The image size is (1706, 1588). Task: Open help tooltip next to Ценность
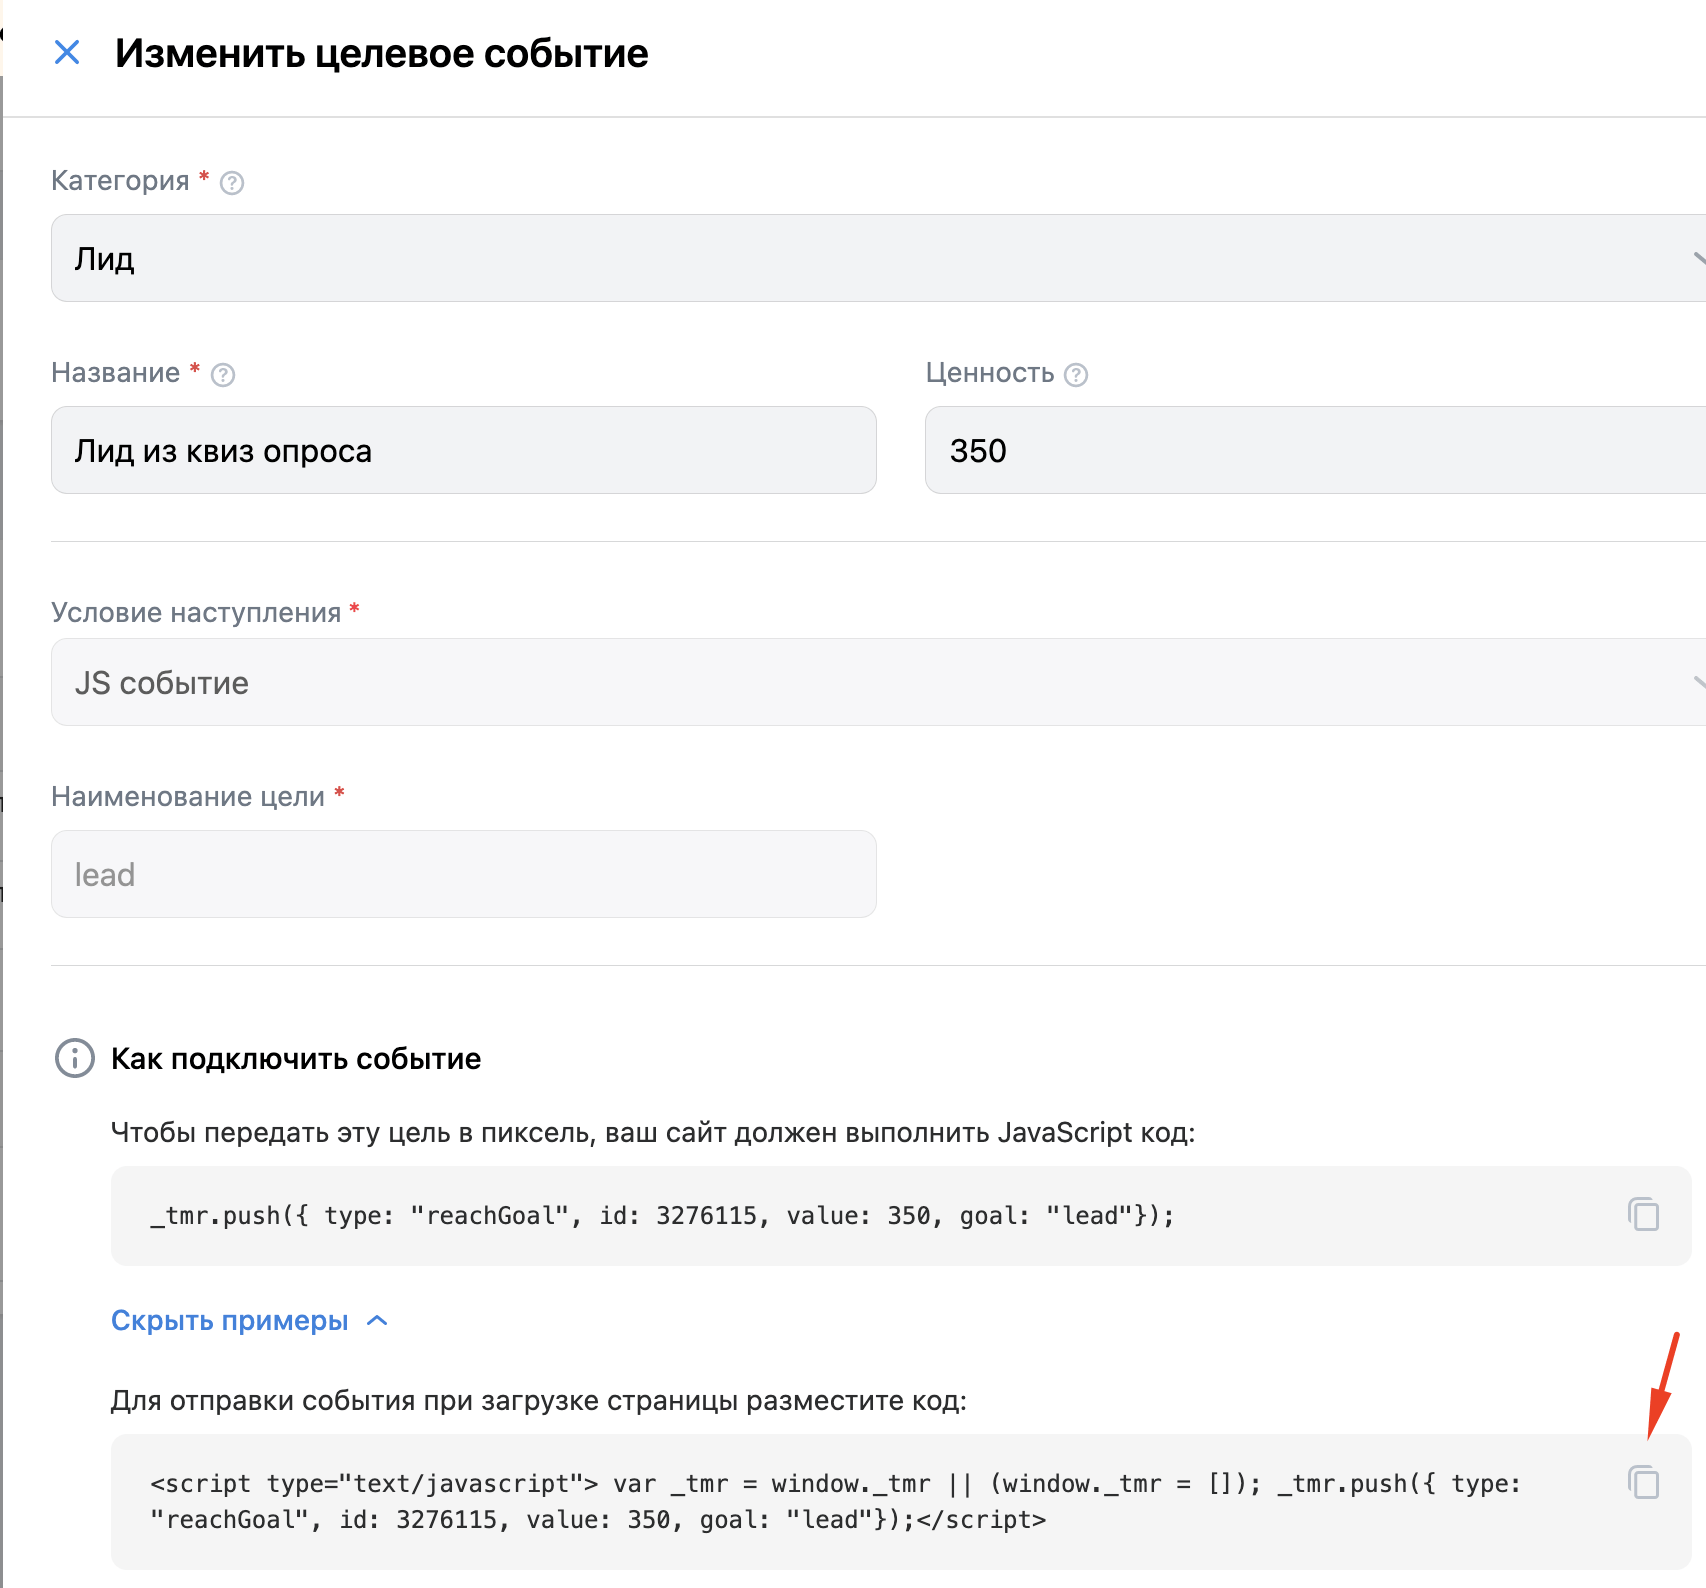pos(1076,375)
